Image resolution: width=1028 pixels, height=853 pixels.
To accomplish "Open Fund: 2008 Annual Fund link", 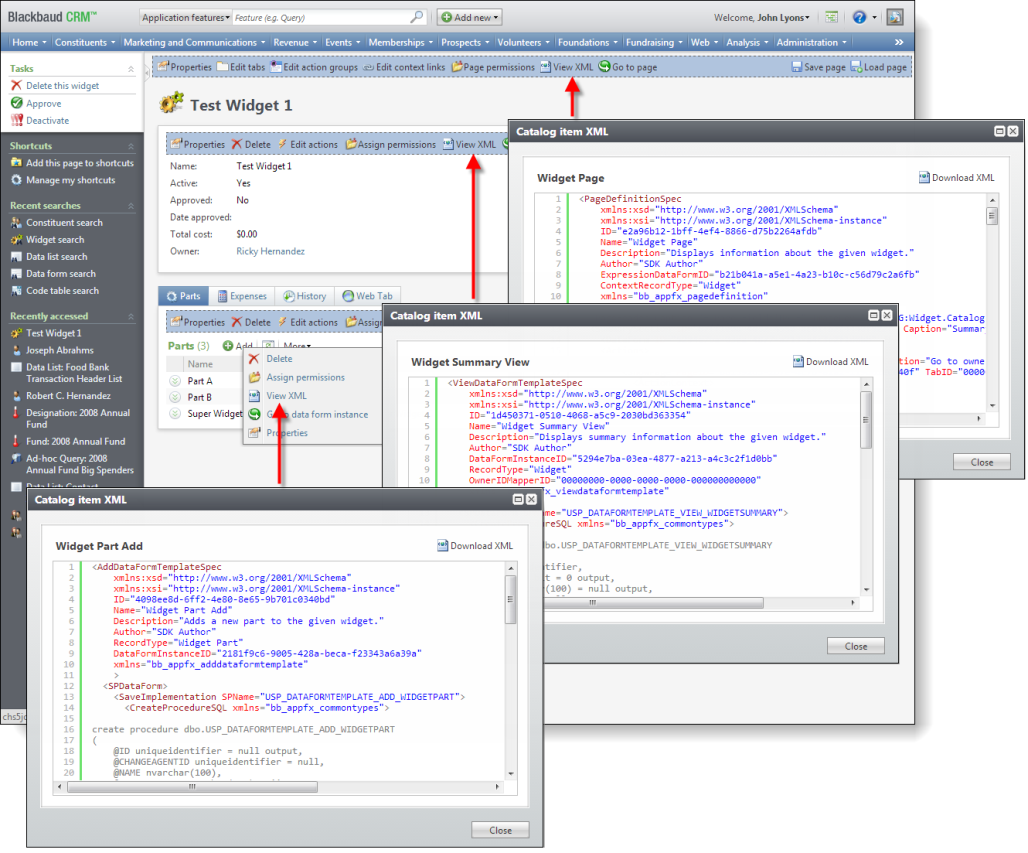I will 75,441.
